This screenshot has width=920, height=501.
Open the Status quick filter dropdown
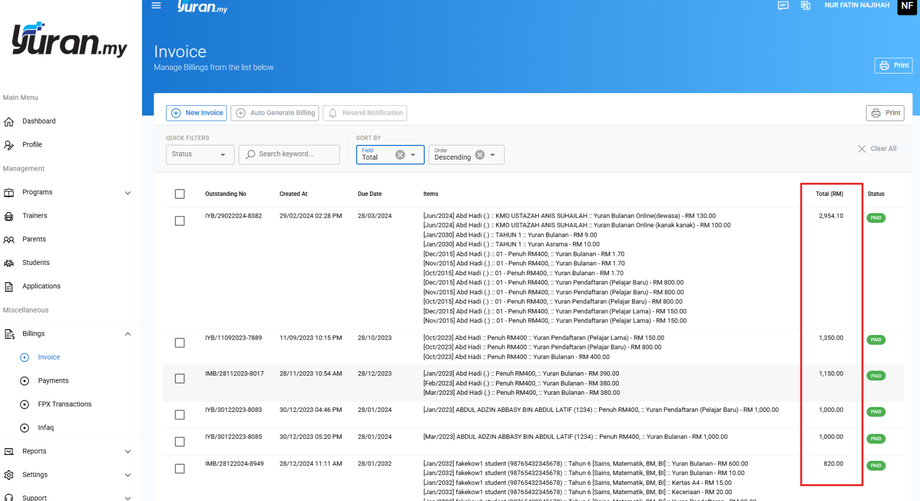click(x=199, y=154)
